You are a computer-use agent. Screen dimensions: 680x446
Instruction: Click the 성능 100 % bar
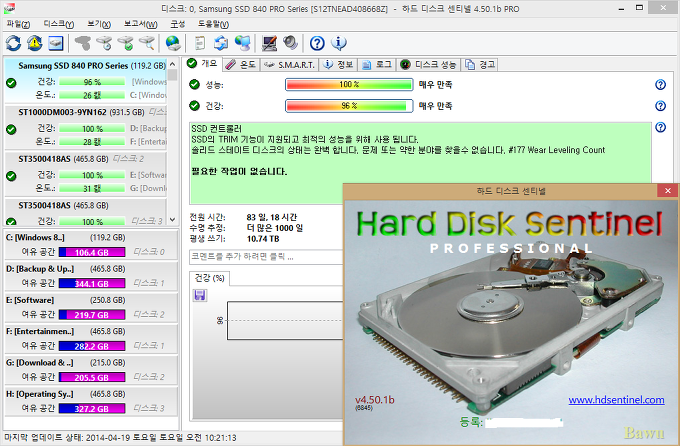point(349,85)
